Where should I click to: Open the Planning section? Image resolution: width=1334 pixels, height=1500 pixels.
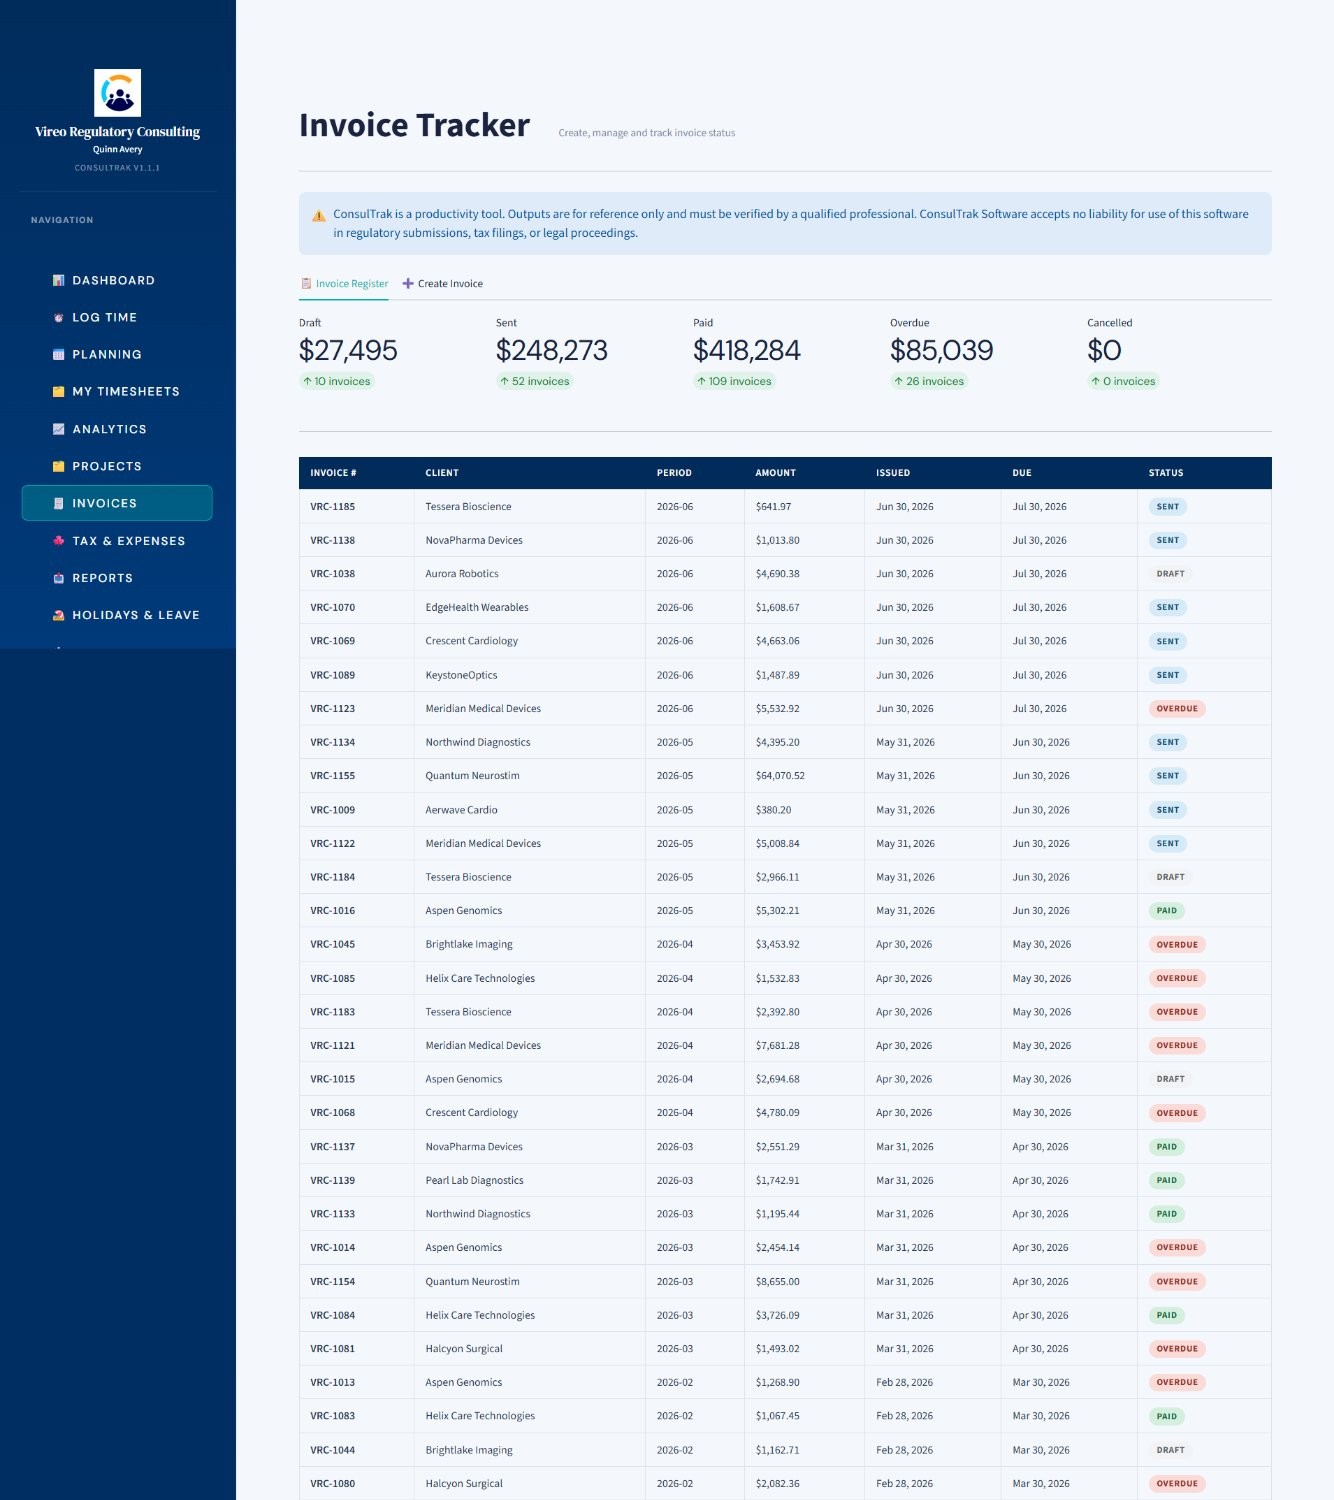(x=117, y=355)
